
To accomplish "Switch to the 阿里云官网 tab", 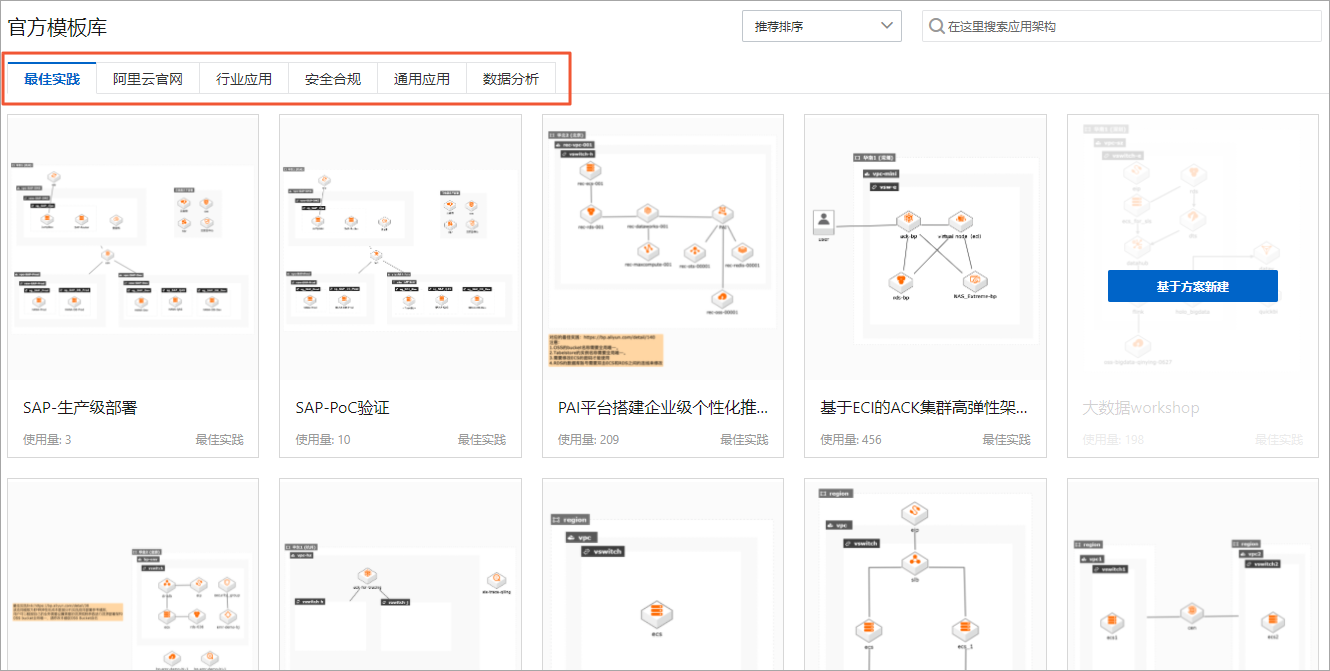I will pyautogui.click(x=148, y=79).
